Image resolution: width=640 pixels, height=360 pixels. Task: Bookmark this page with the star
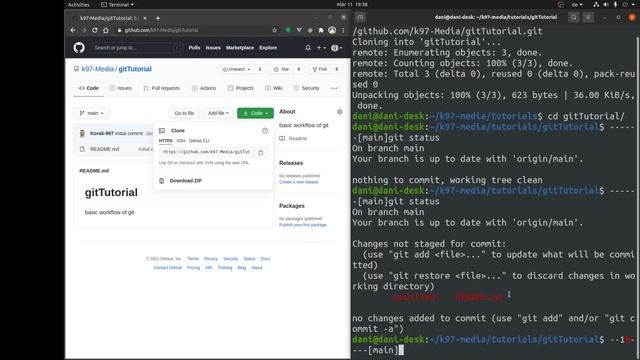(x=274, y=30)
